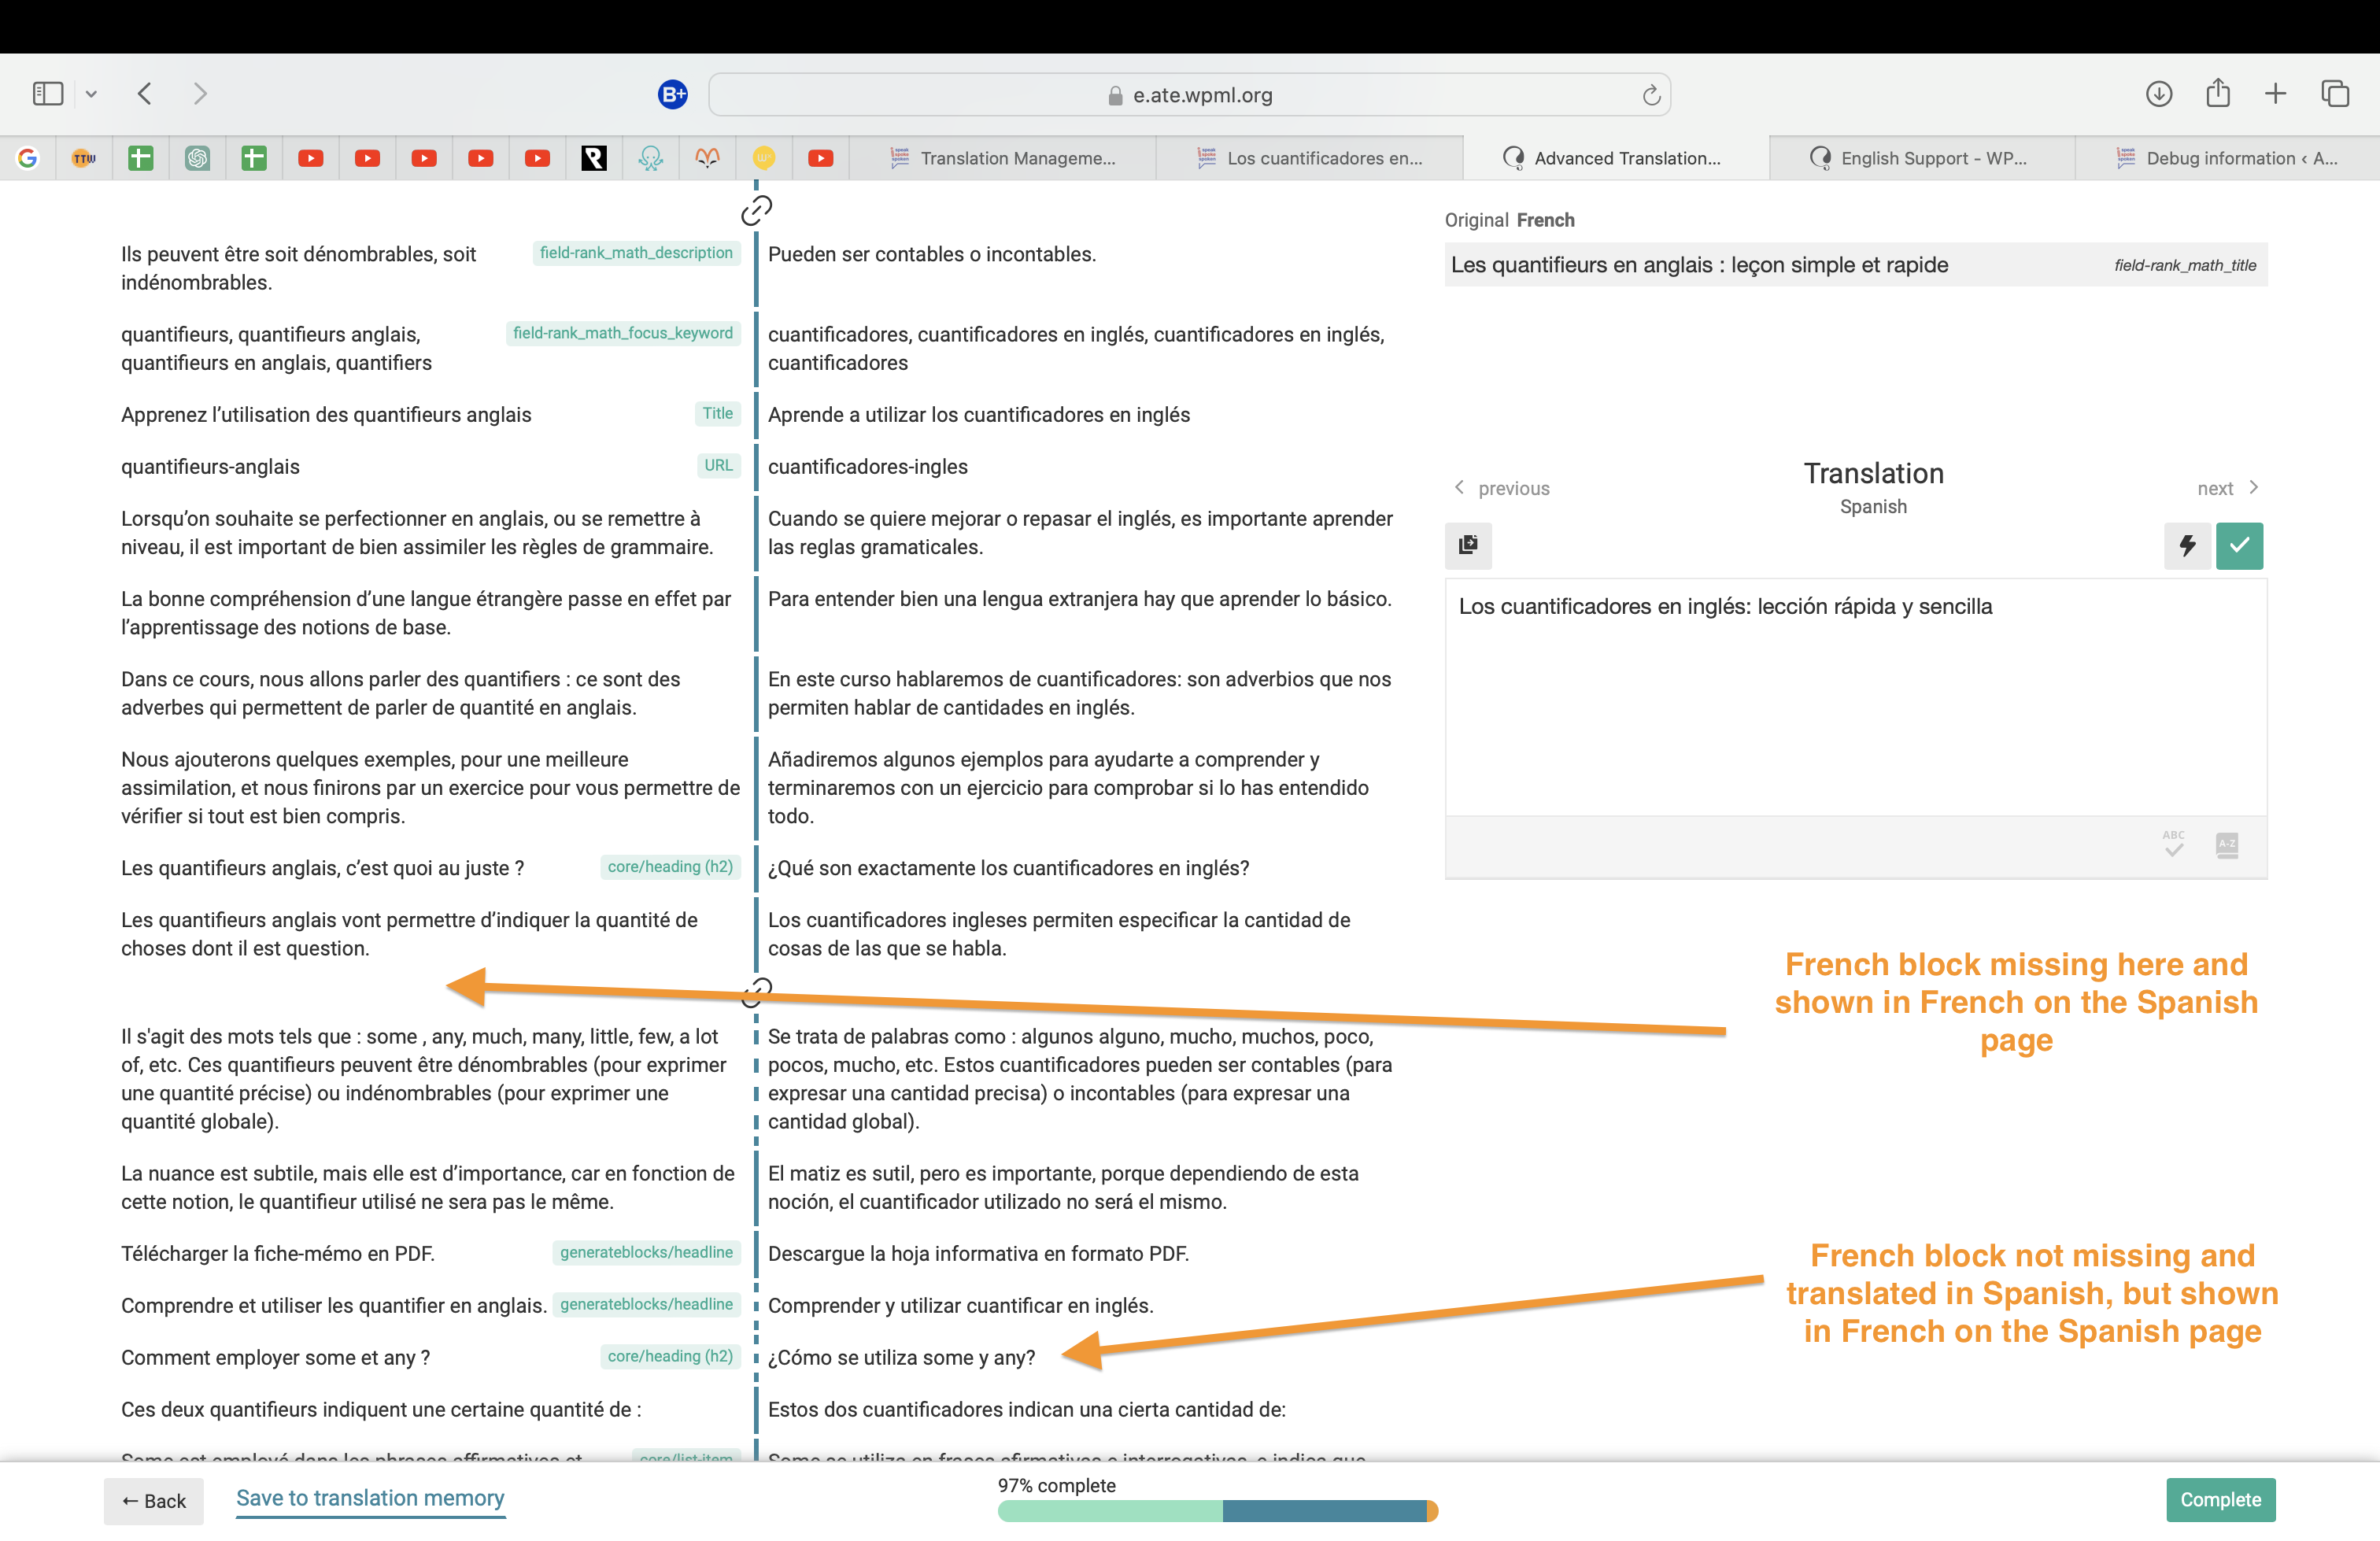Select the Advanced Translation tab

click(x=1616, y=158)
